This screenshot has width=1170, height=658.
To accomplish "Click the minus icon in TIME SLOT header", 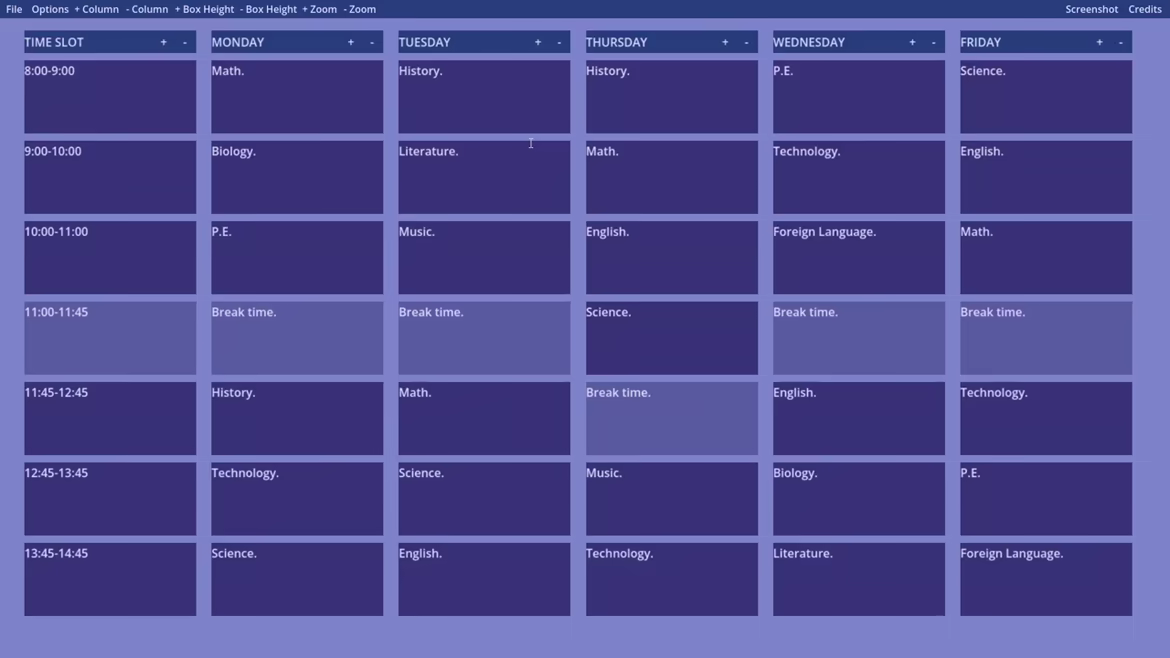I will (185, 43).
